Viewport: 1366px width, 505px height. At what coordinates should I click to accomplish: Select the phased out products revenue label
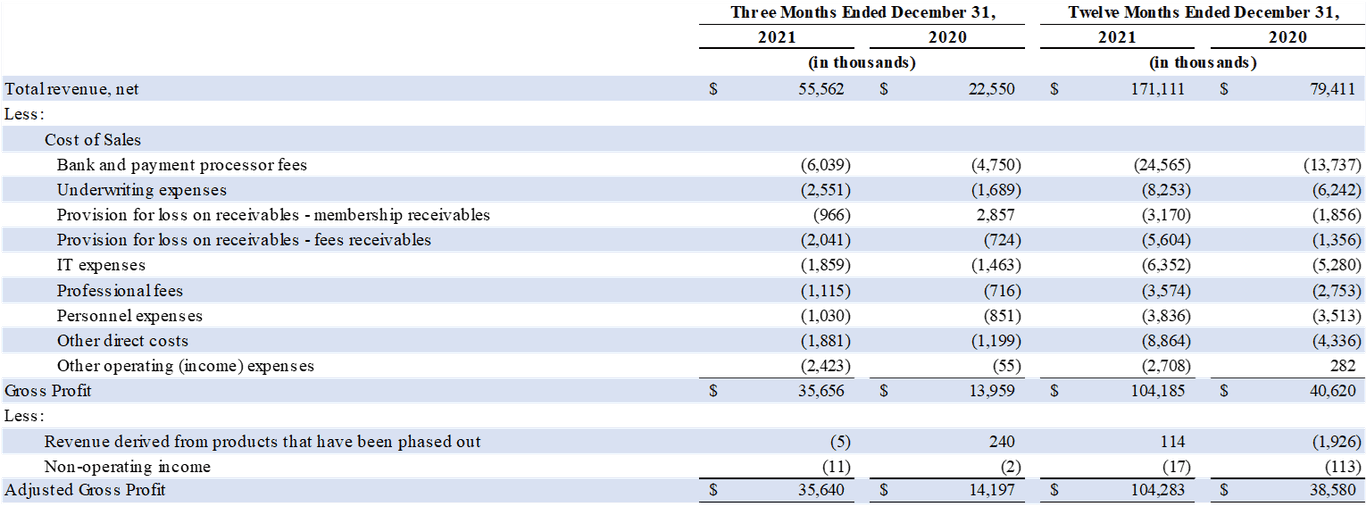coord(263,442)
